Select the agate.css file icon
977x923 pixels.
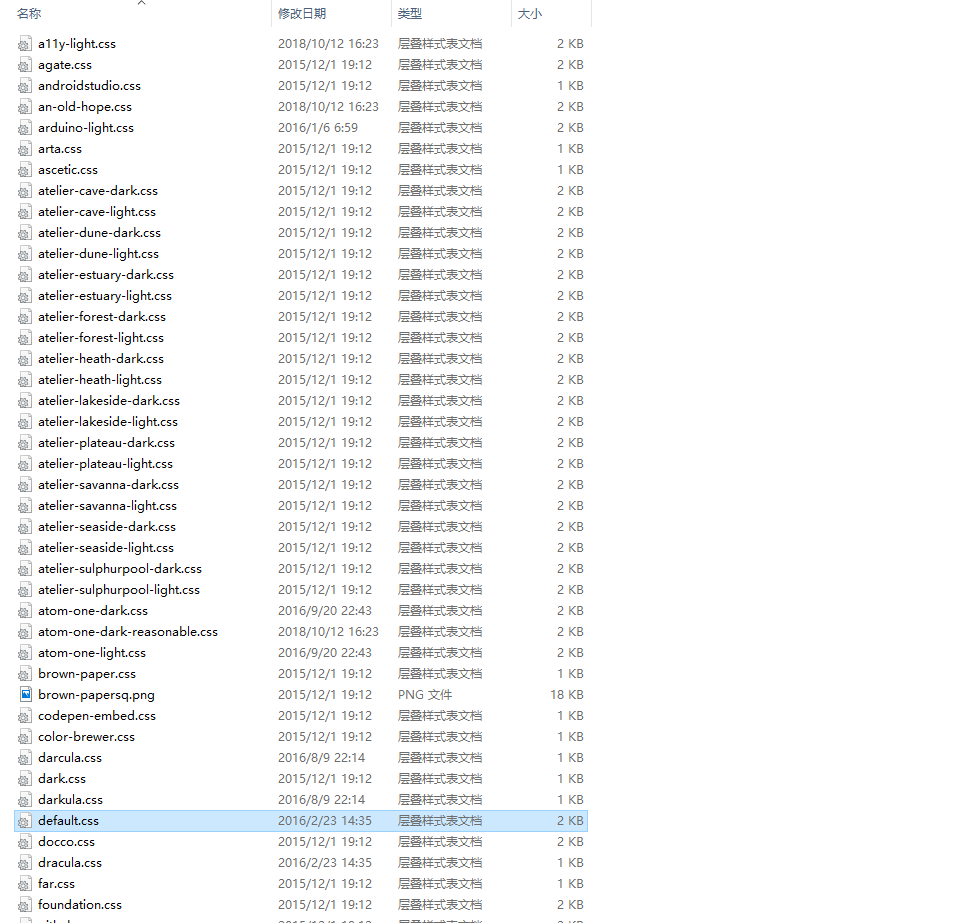tap(25, 65)
